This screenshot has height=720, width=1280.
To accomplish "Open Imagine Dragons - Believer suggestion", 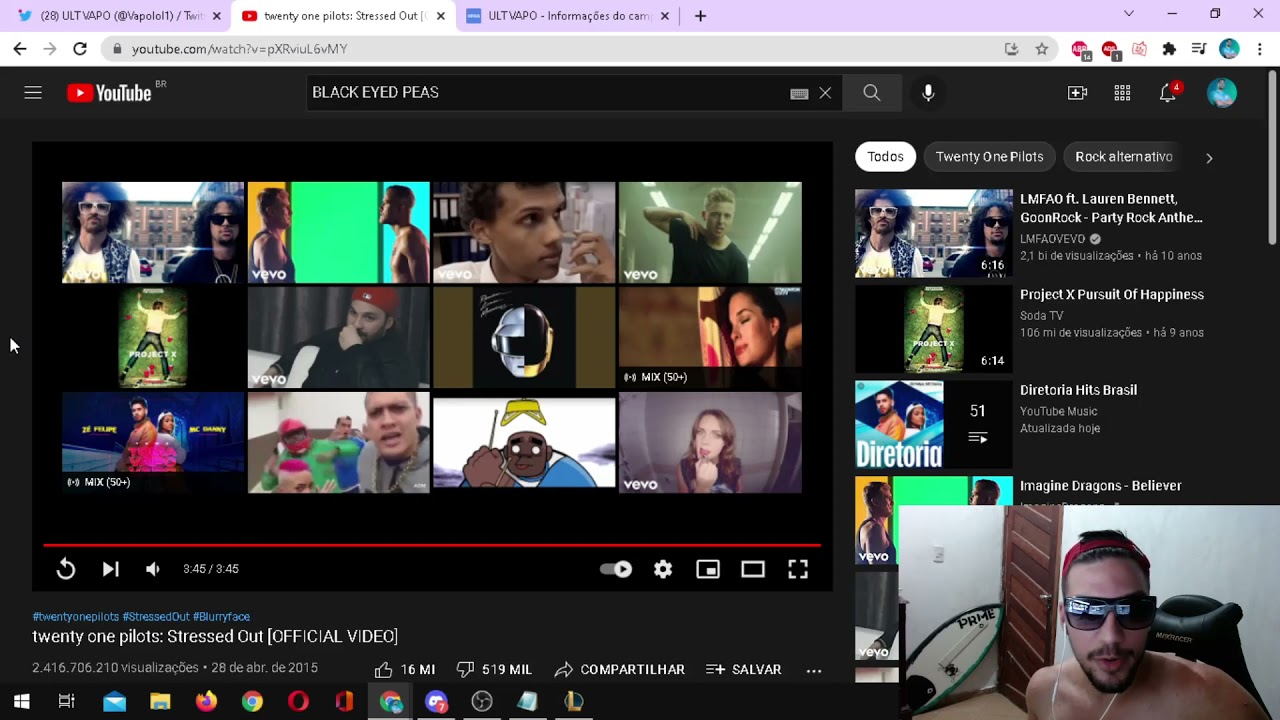I will point(1100,486).
